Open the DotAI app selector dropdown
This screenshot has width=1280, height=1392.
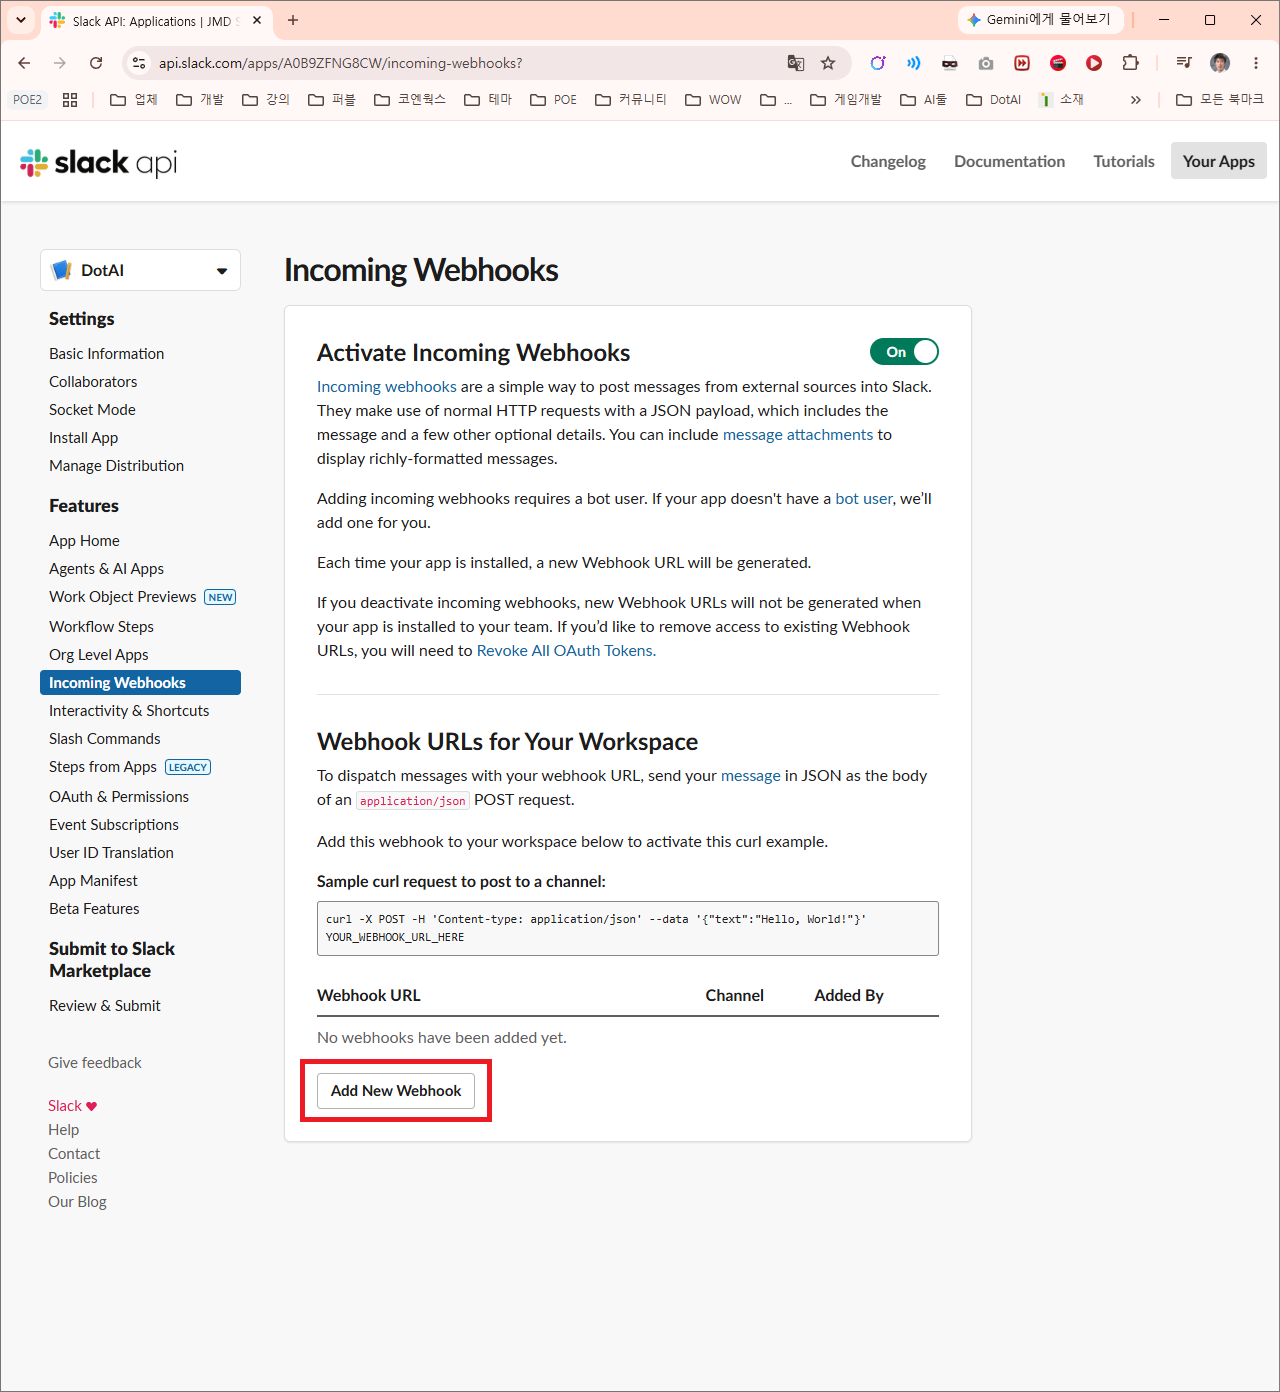point(140,270)
